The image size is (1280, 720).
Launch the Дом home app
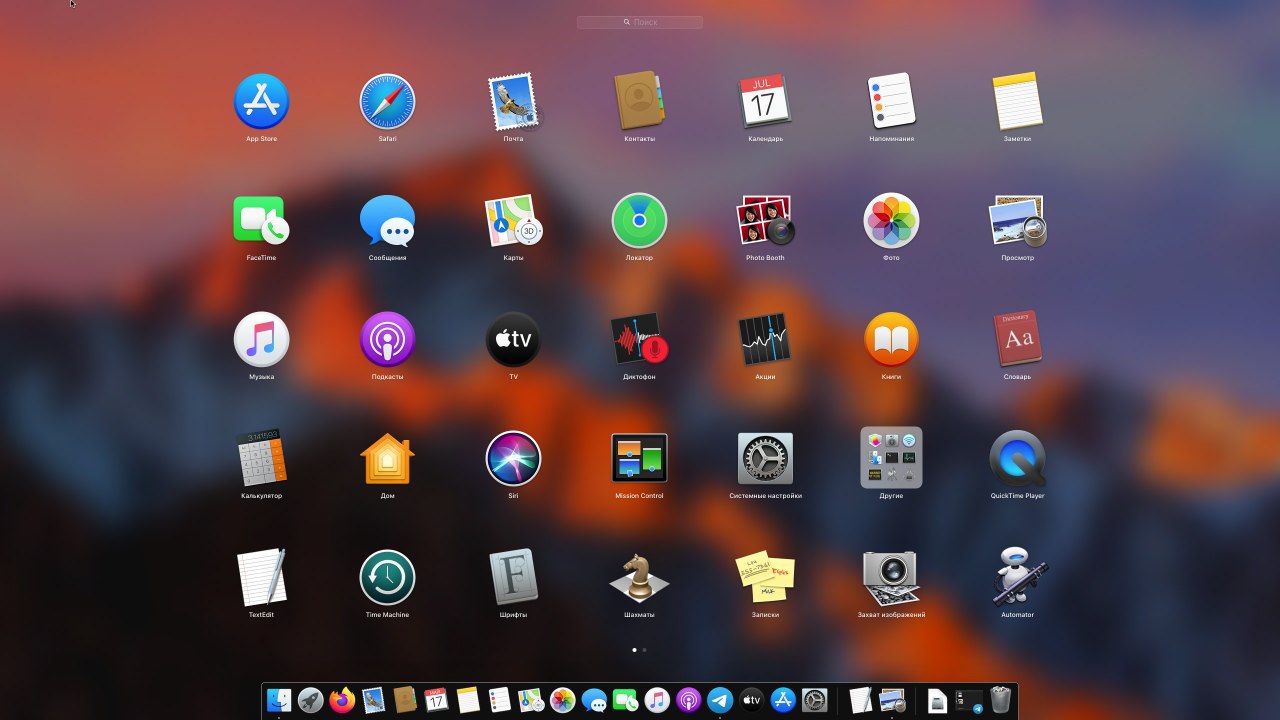(387, 459)
